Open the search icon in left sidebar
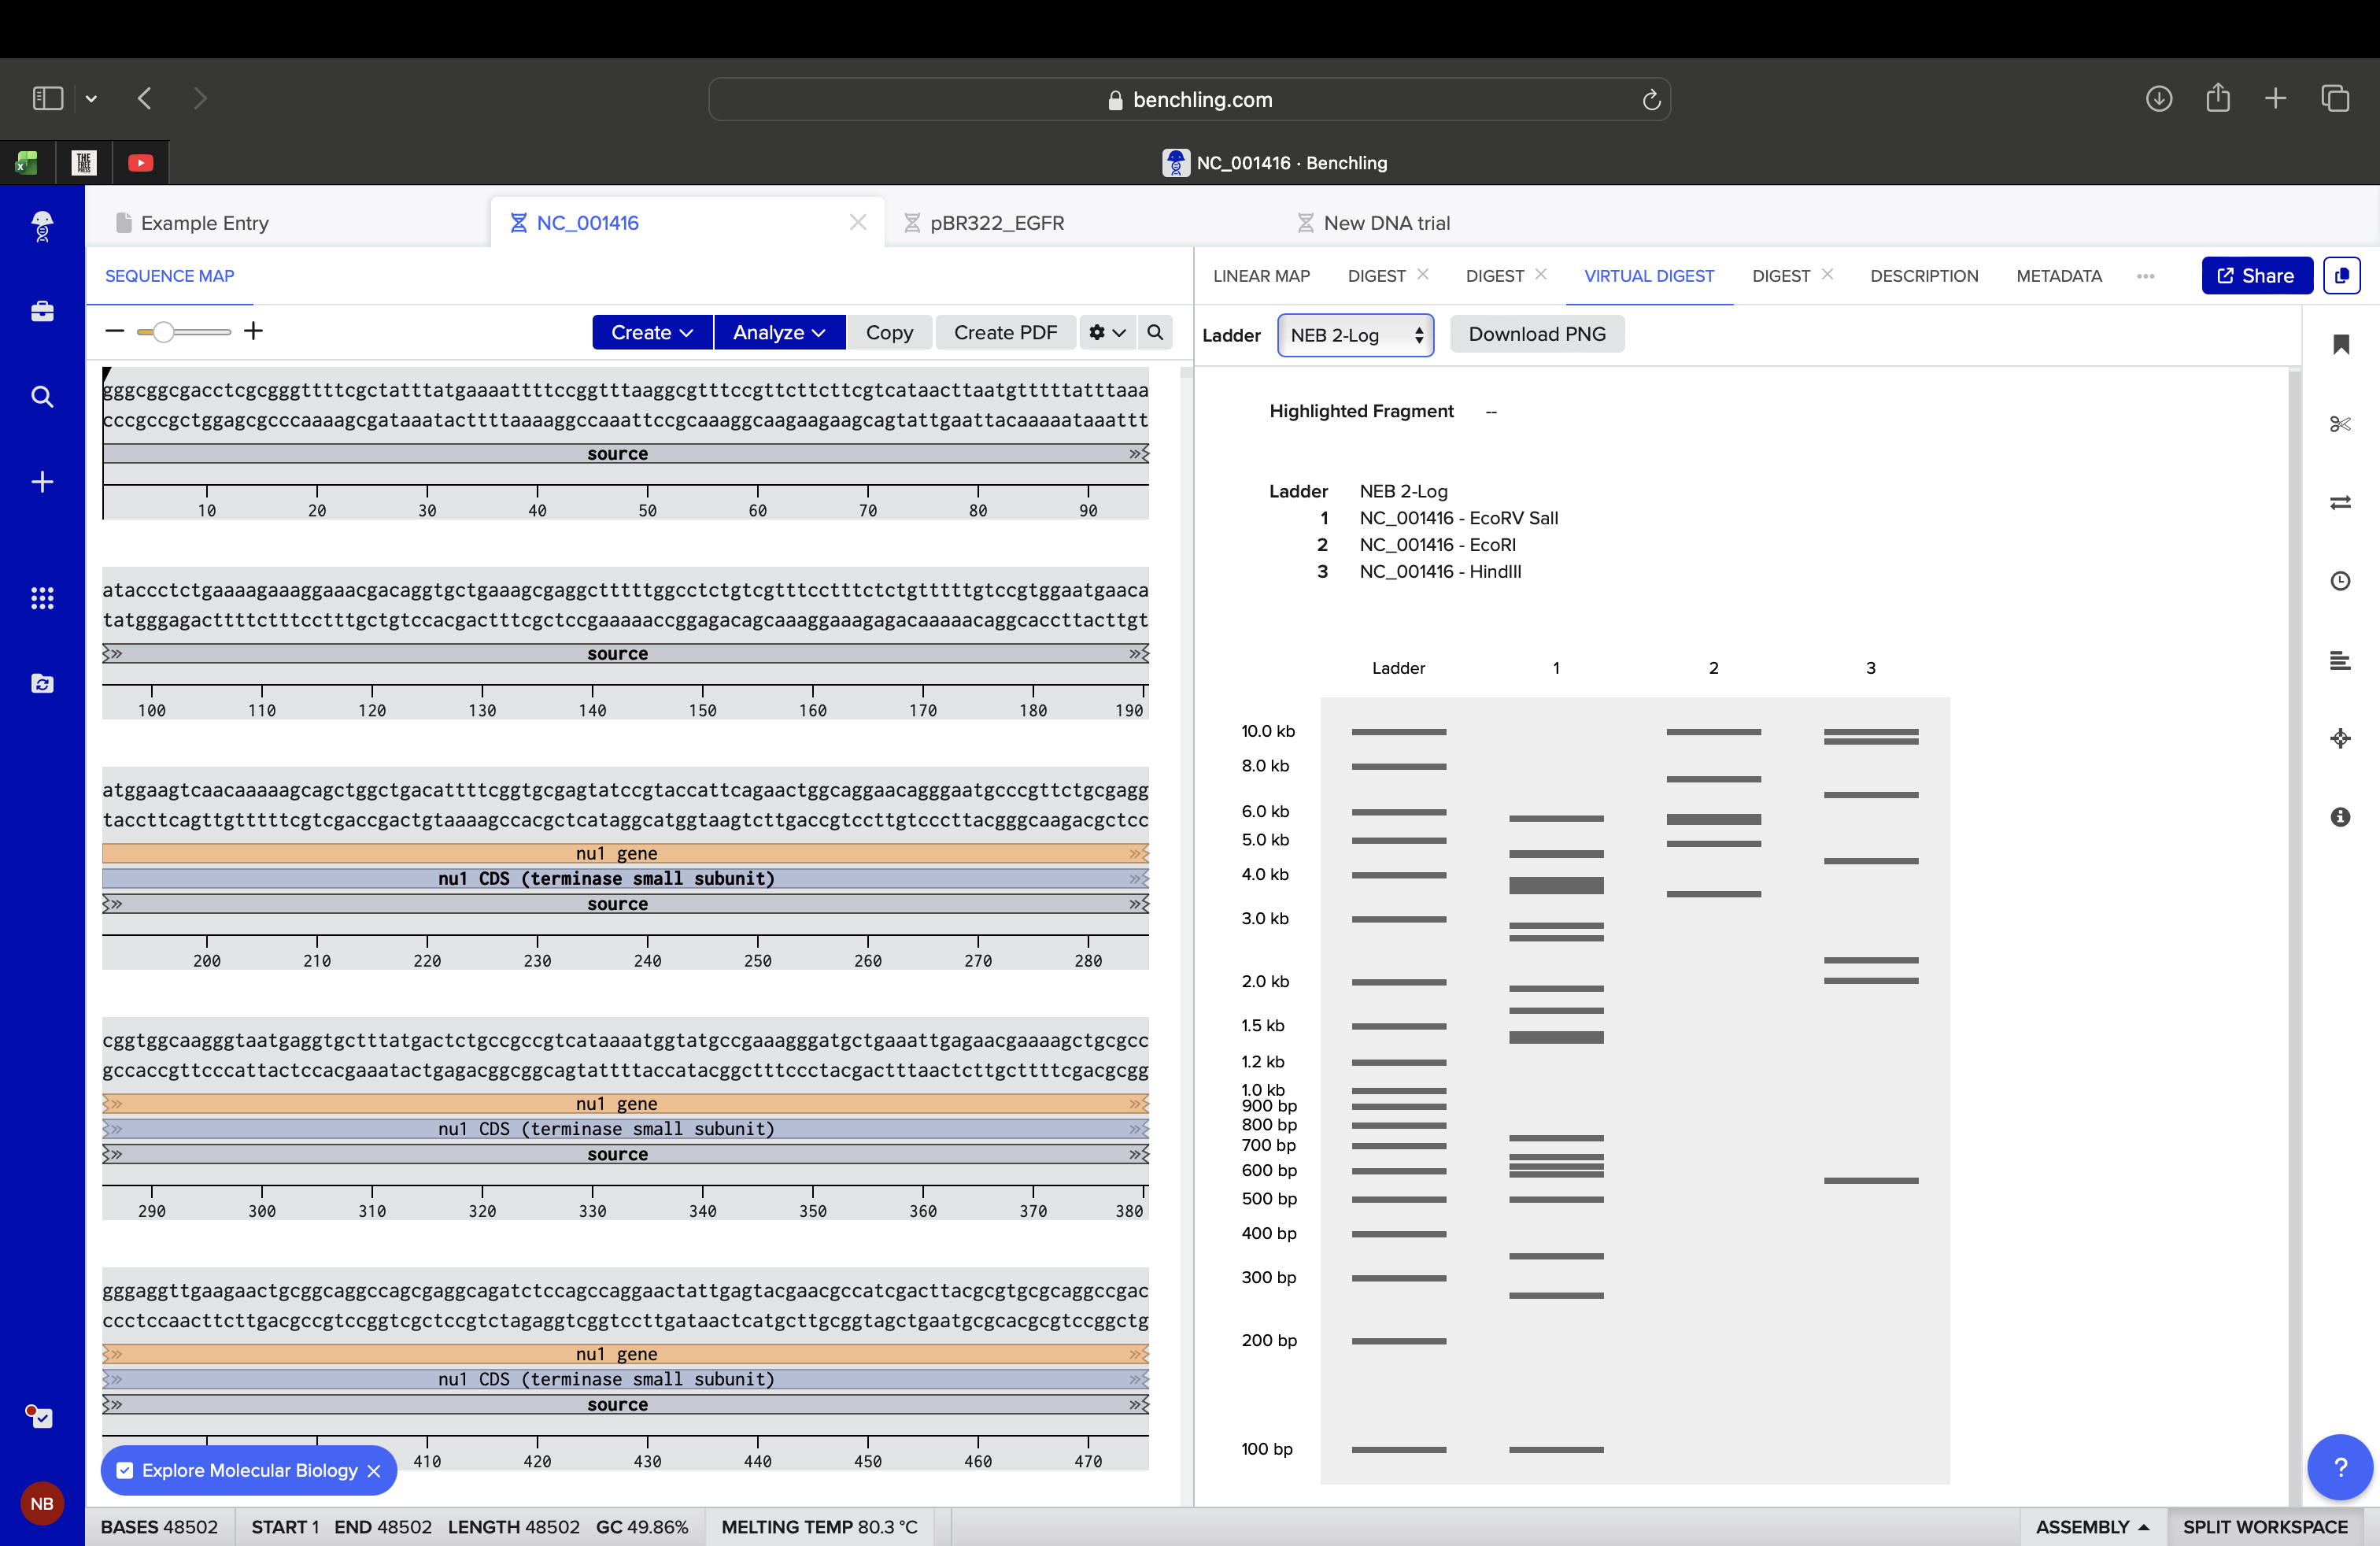Screen dimensions: 2380x1546 pyautogui.click(x=42, y=397)
